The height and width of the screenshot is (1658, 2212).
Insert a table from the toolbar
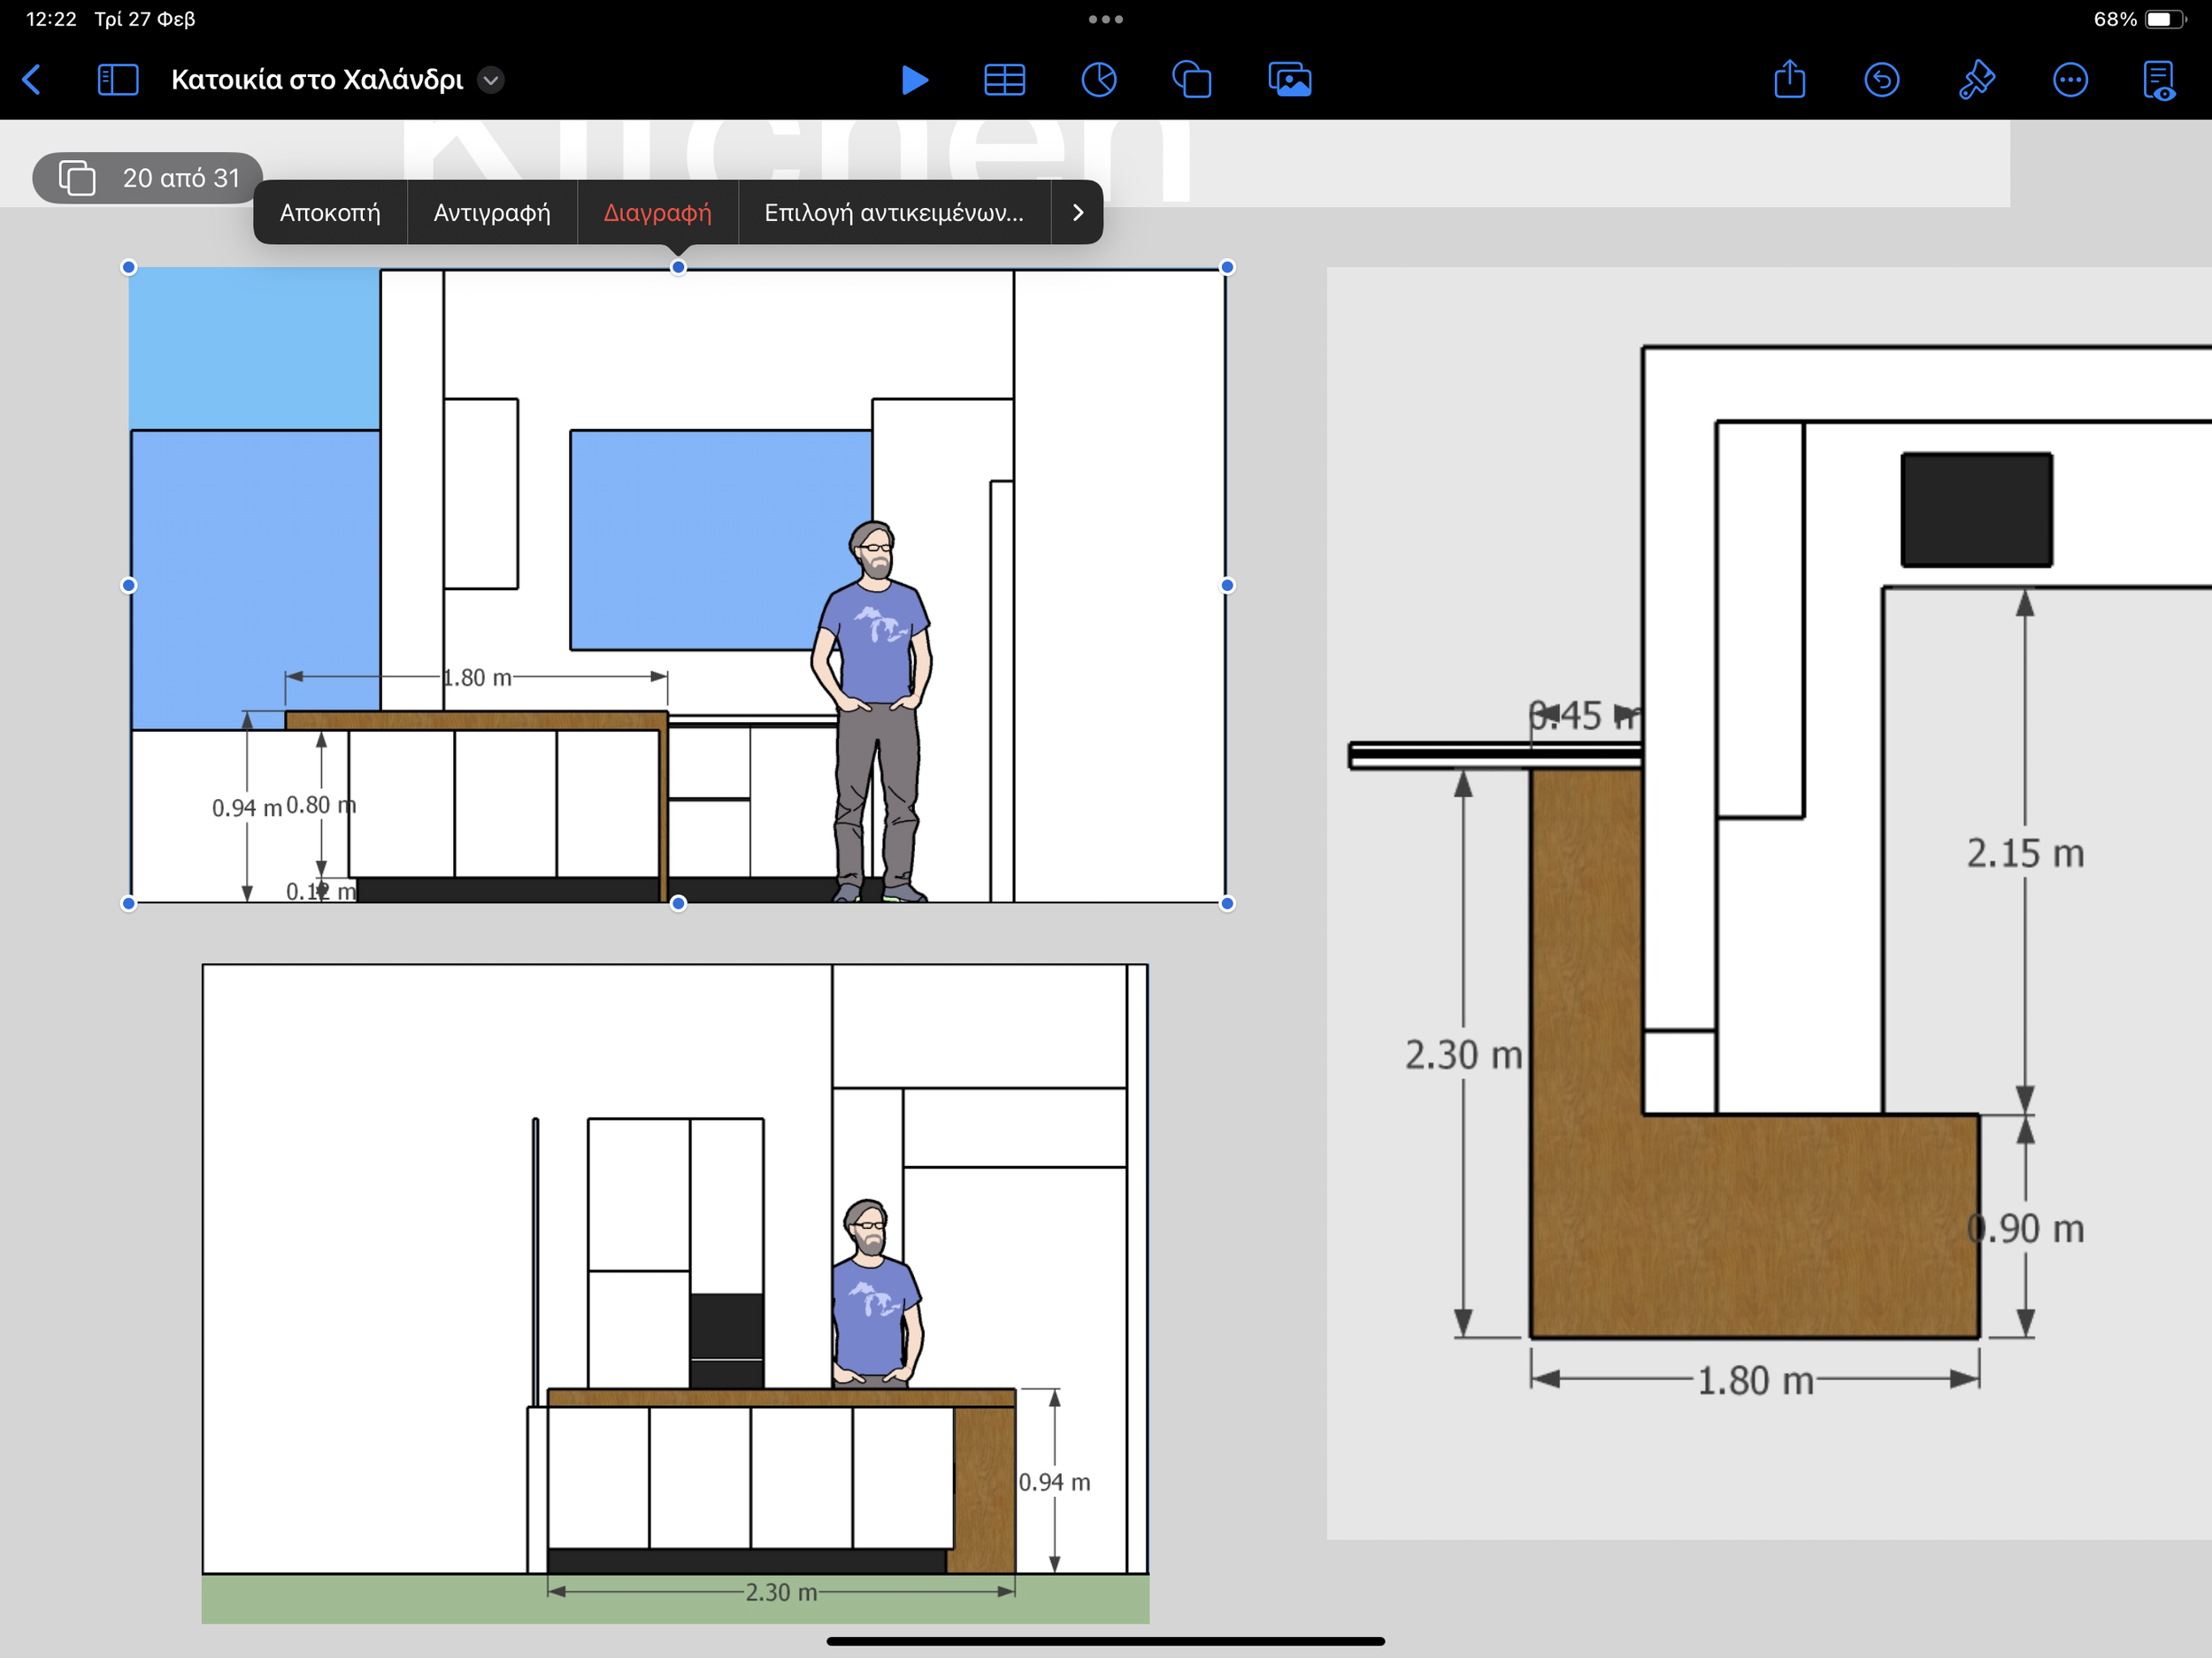(x=1004, y=79)
